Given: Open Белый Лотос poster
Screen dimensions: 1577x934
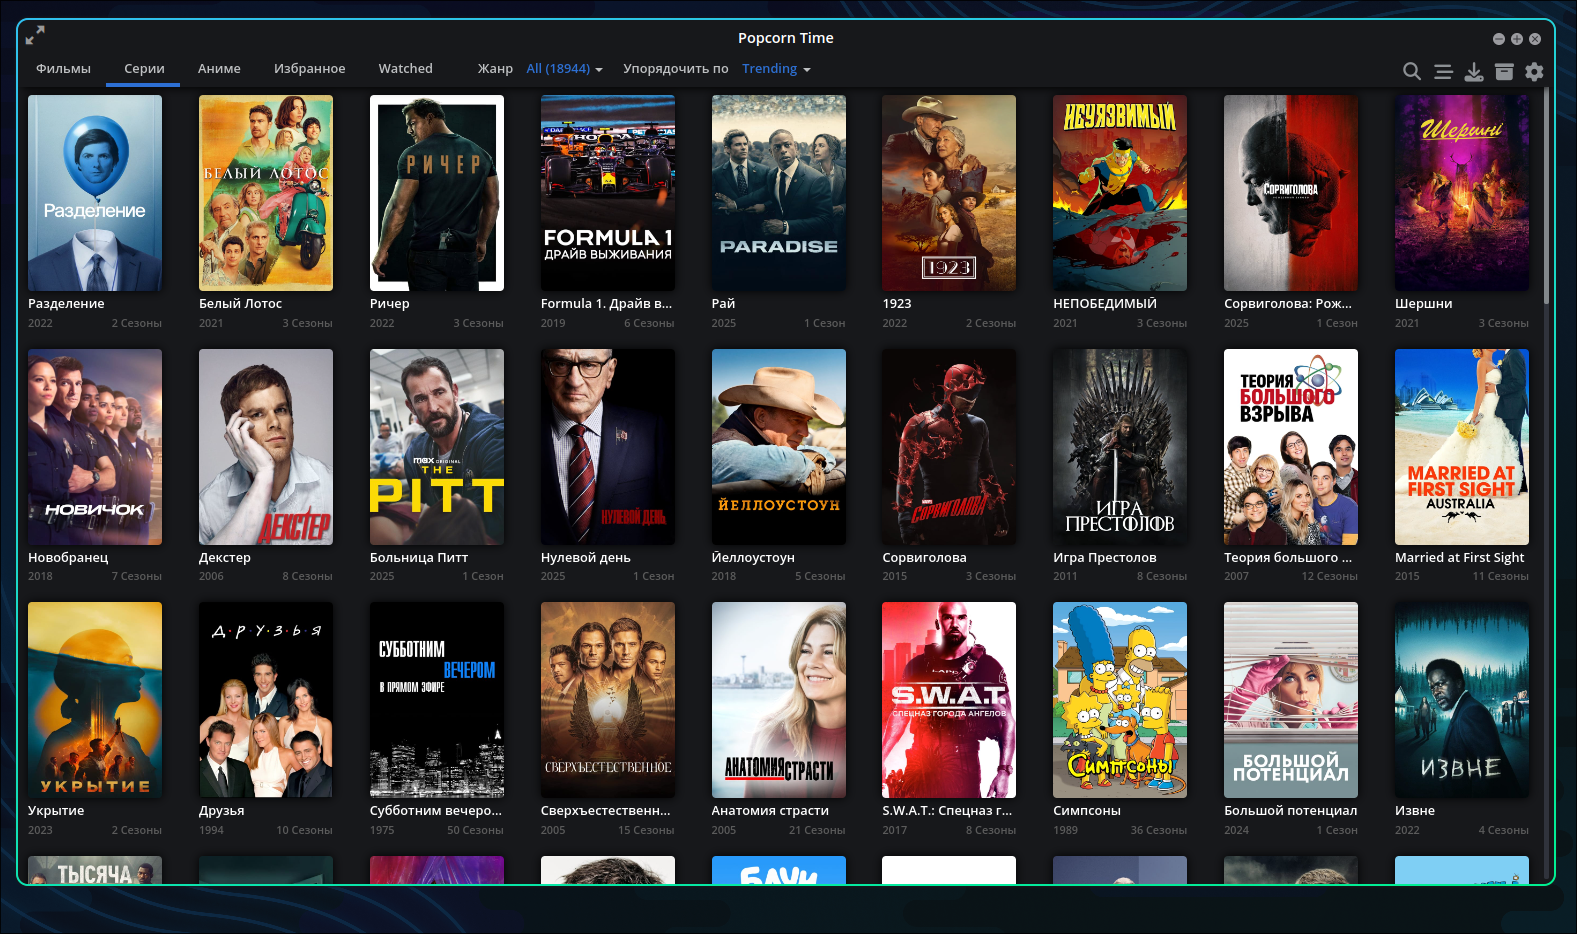Looking at the screenshot, I should click(266, 193).
